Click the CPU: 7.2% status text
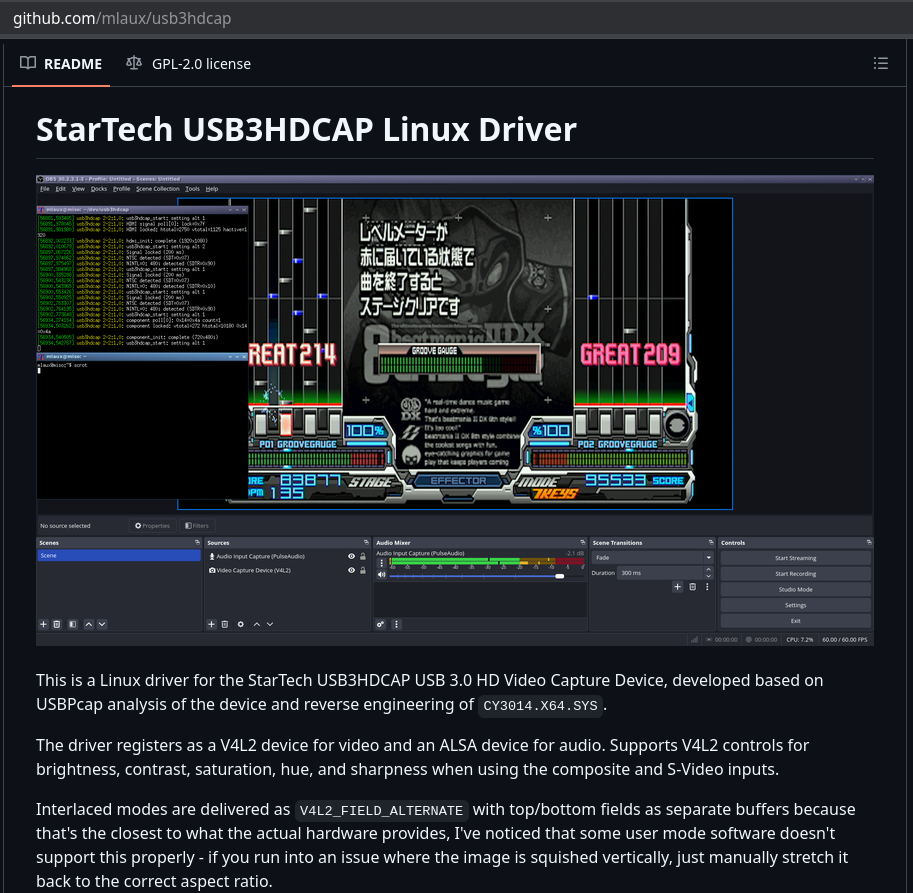Image resolution: width=913 pixels, height=893 pixels. click(x=799, y=639)
